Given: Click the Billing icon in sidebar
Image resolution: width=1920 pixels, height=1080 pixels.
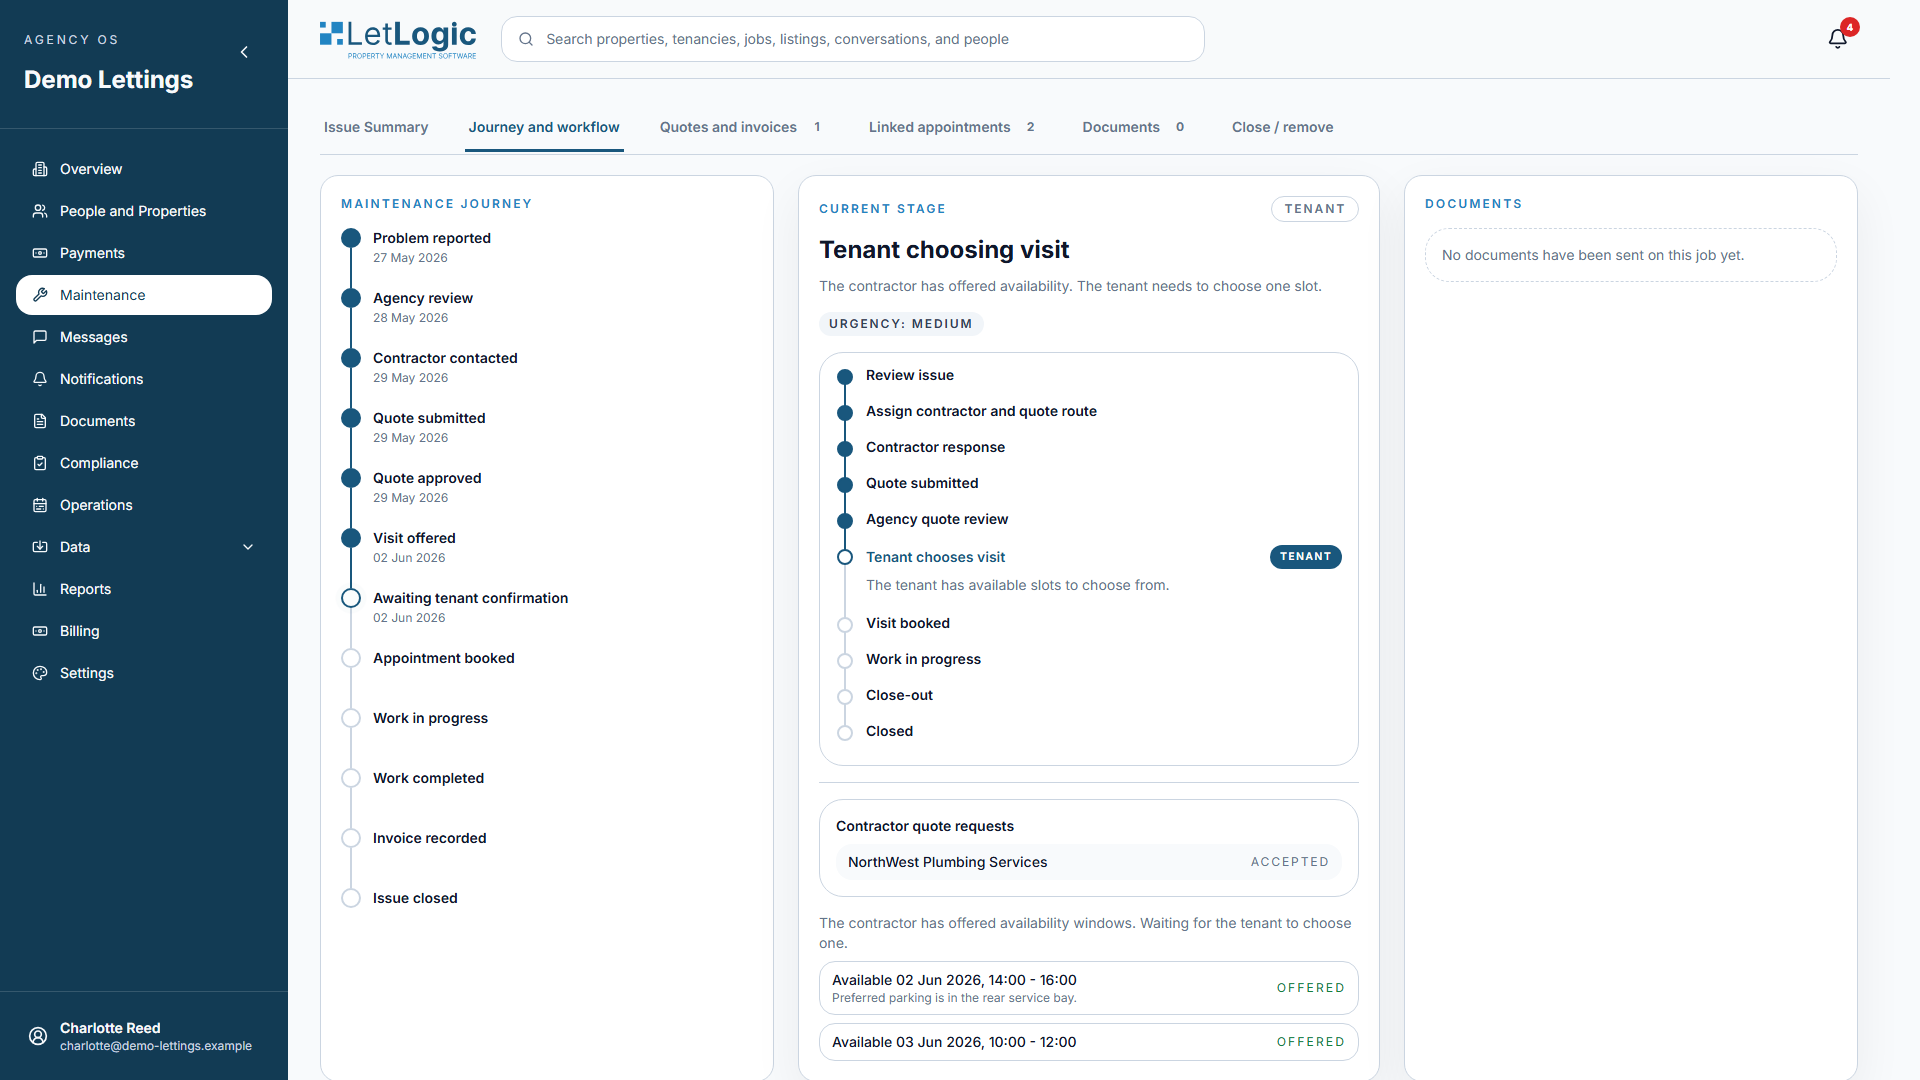Looking at the screenshot, I should (40, 631).
